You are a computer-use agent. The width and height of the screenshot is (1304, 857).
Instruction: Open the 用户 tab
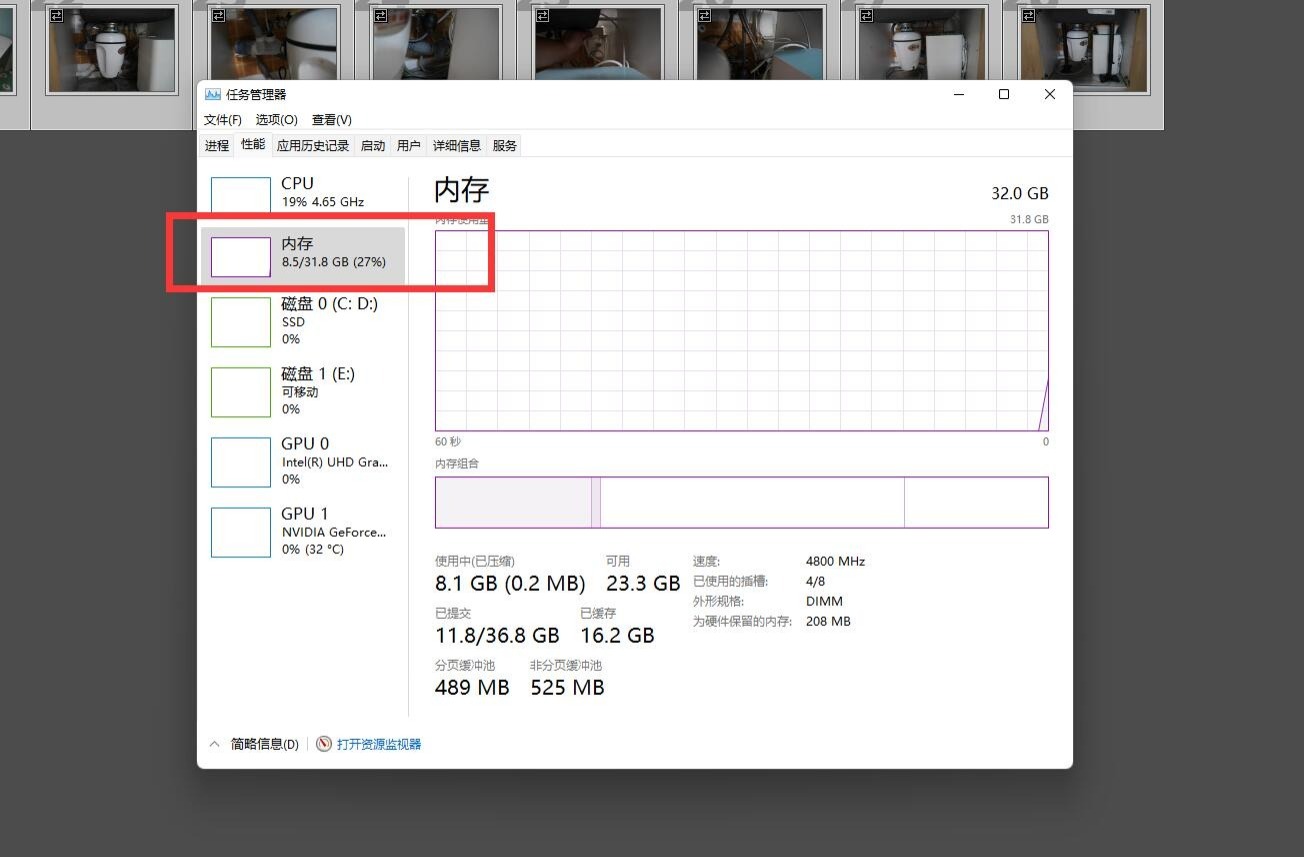pyautogui.click(x=408, y=145)
